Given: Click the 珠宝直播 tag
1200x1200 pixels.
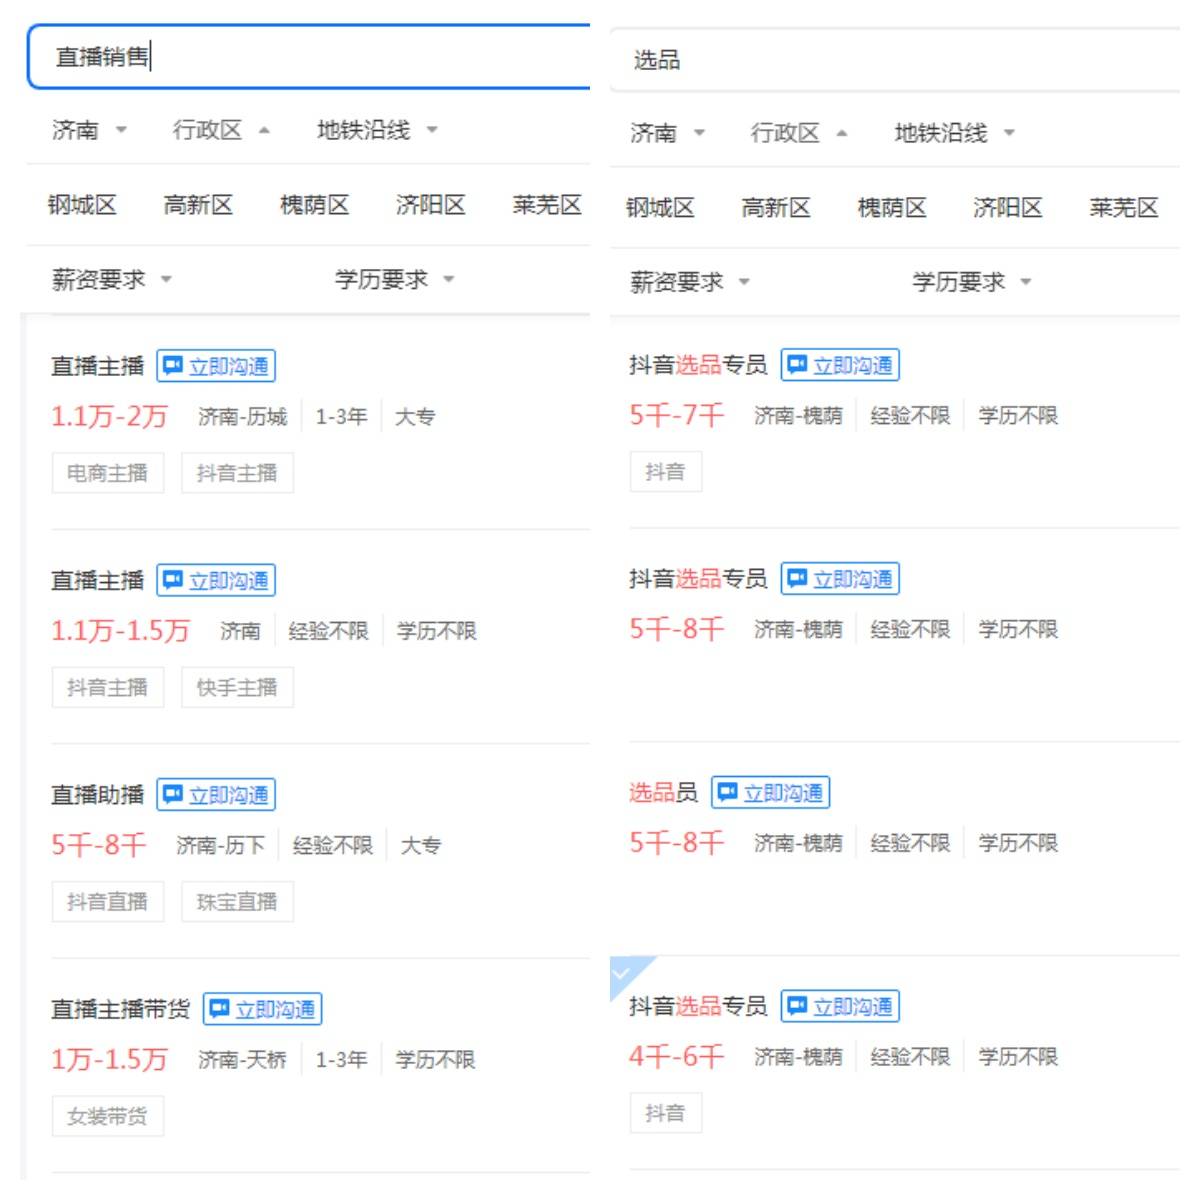Looking at the screenshot, I should point(237,902).
